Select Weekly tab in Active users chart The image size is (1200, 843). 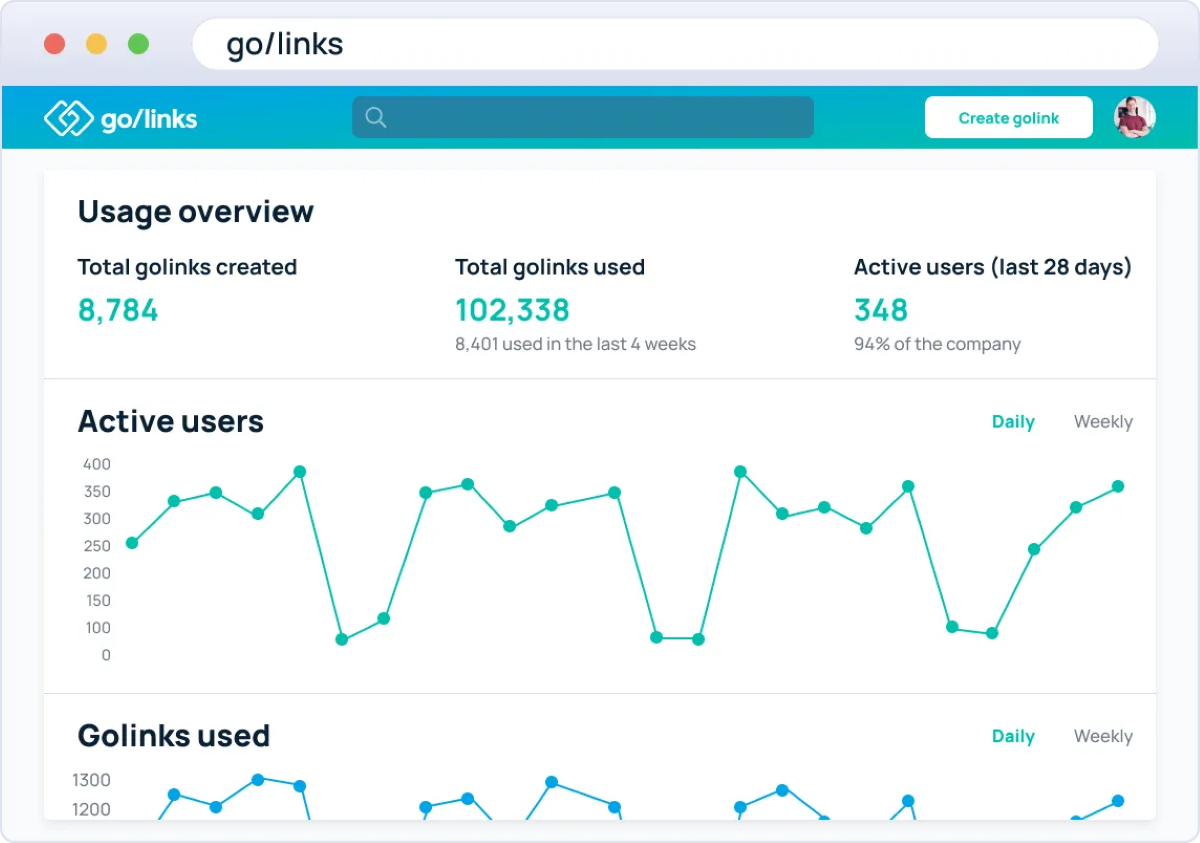click(x=1103, y=422)
